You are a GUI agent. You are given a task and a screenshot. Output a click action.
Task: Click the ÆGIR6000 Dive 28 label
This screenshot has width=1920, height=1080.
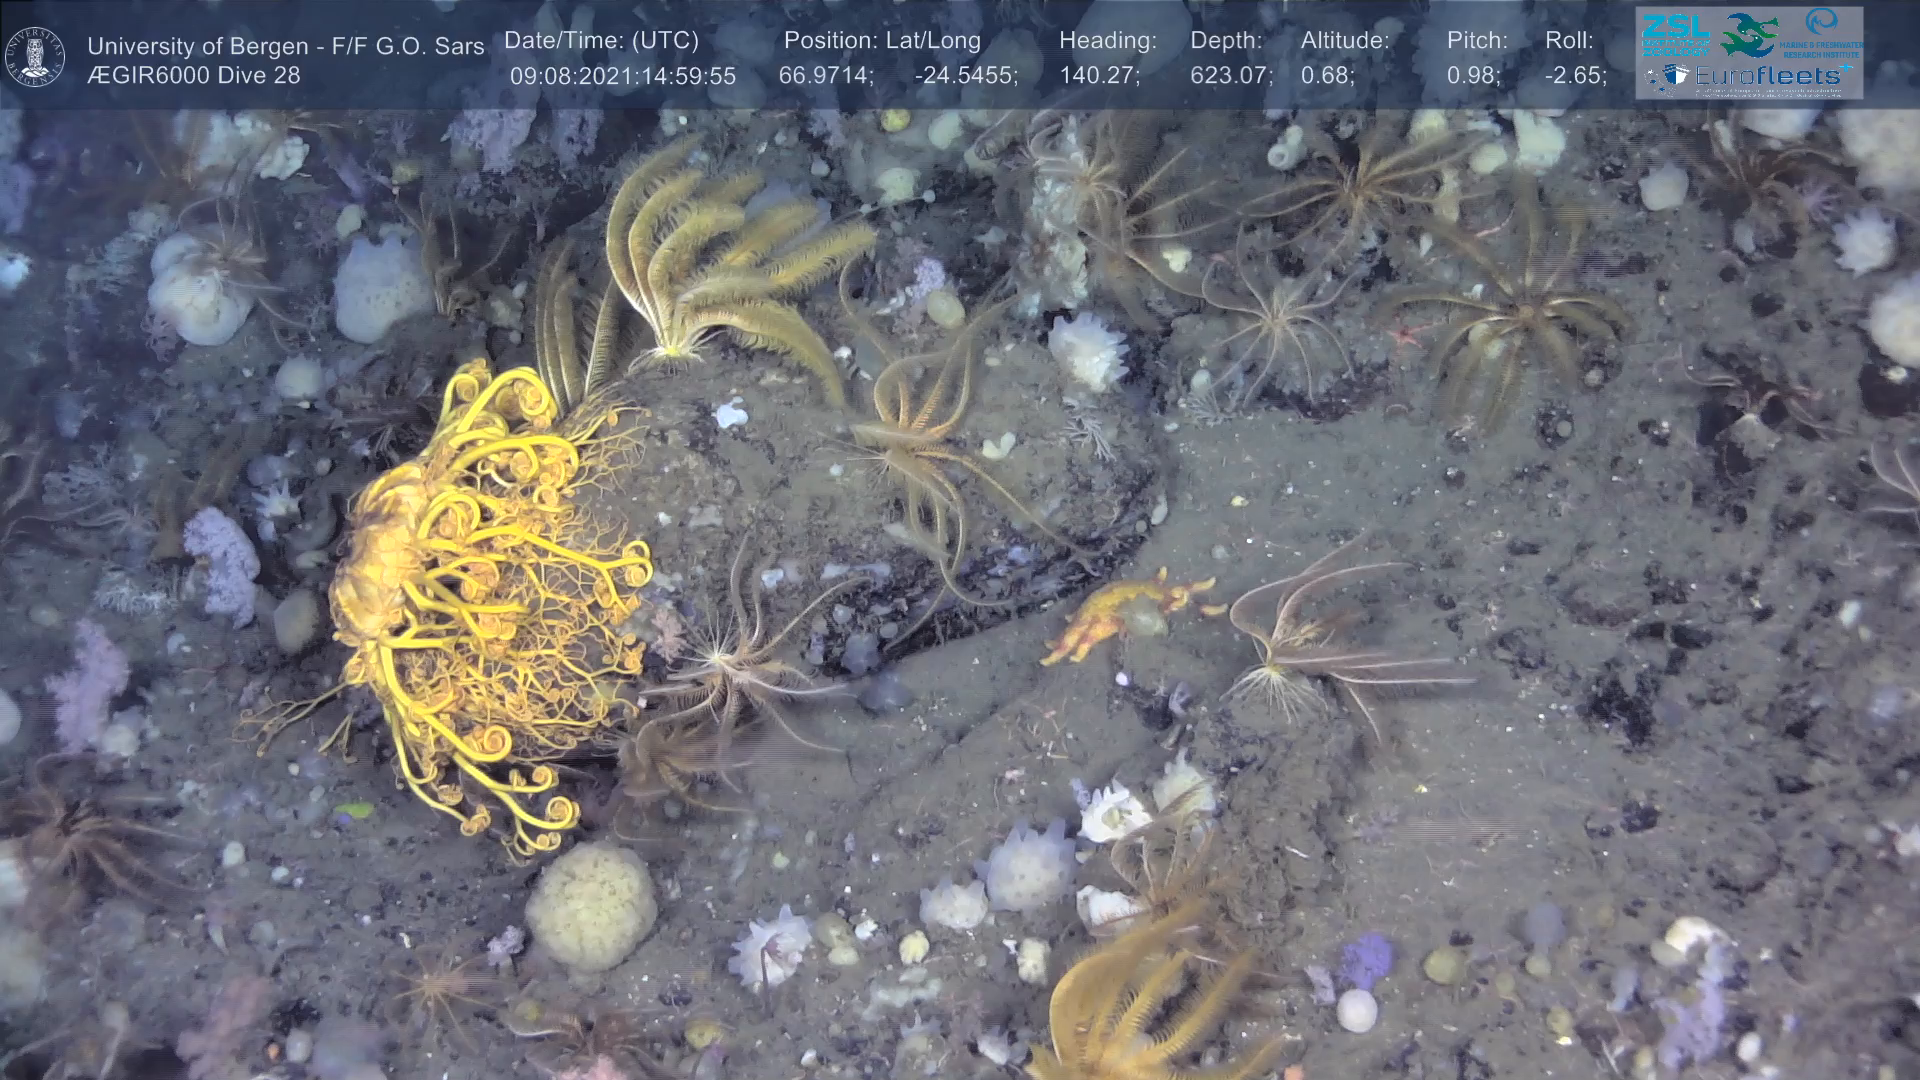[193, 75]
